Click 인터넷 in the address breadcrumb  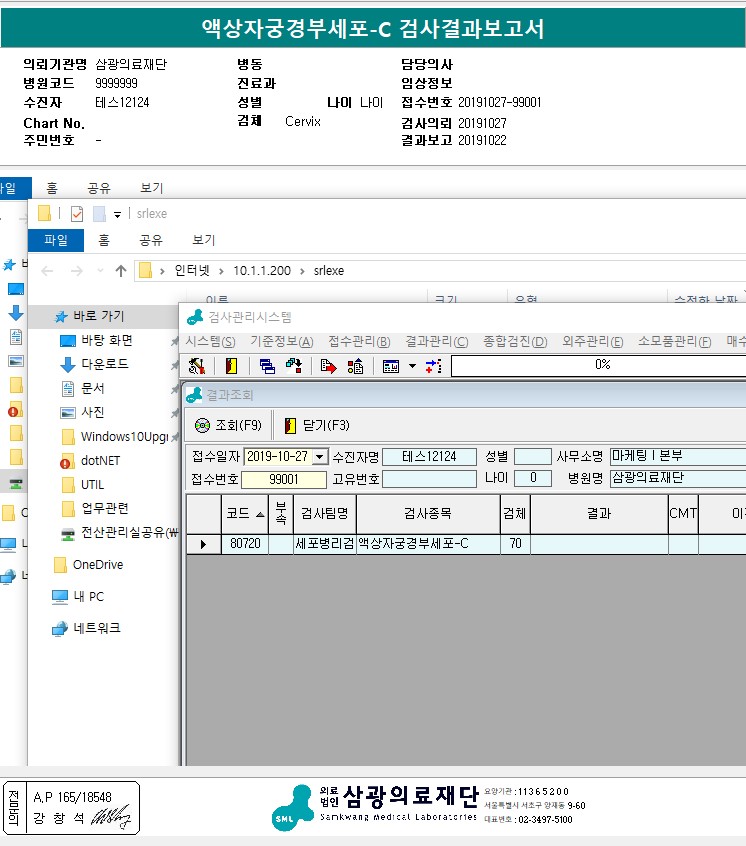coord(191,270)
